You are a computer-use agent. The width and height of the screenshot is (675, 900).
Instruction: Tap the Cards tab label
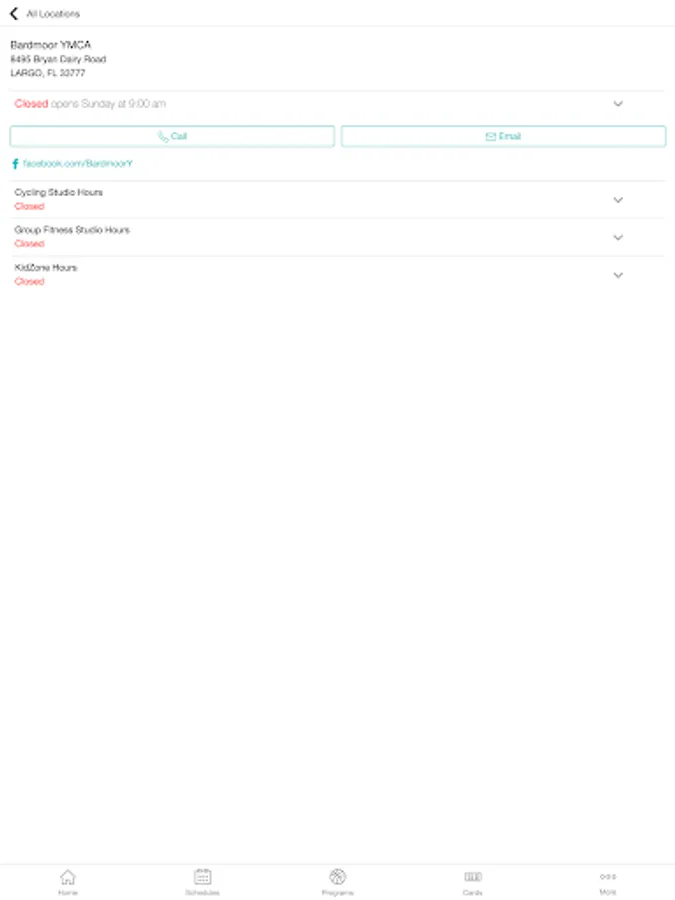click(x=472, y=893)
